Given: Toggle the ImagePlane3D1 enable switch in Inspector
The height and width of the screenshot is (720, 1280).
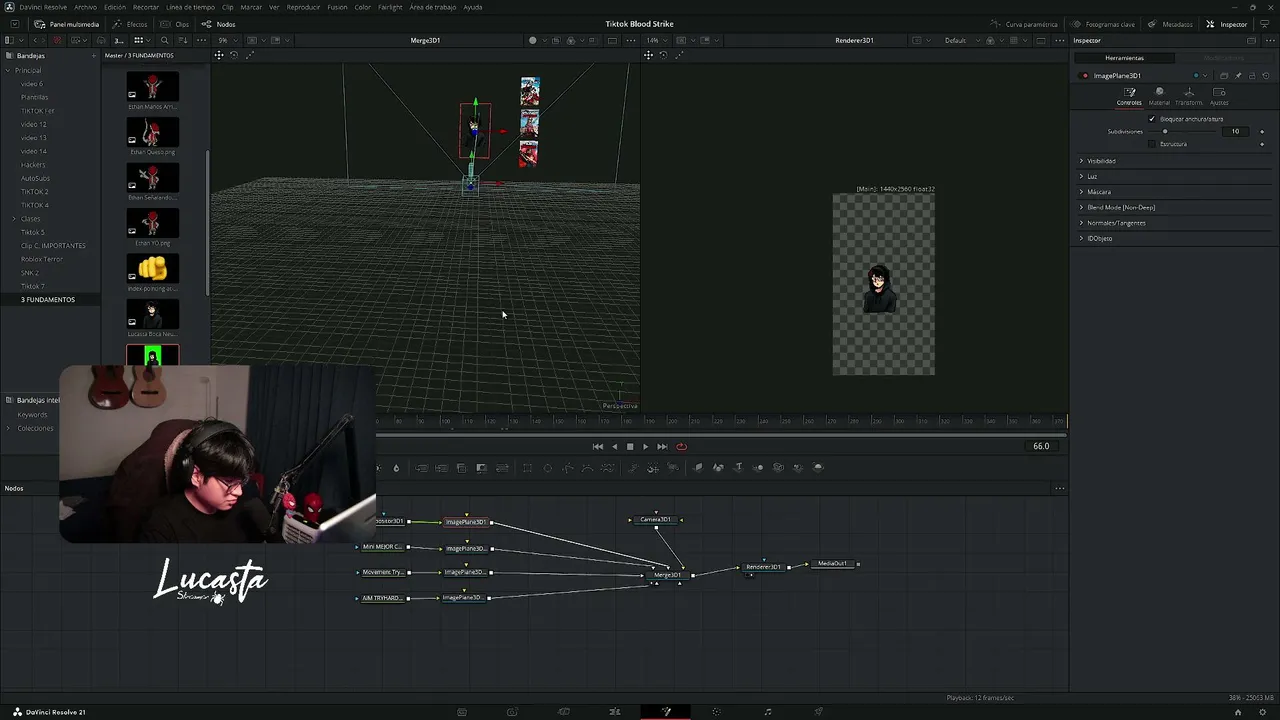Looking at the screenshot, I should 1085,76.
